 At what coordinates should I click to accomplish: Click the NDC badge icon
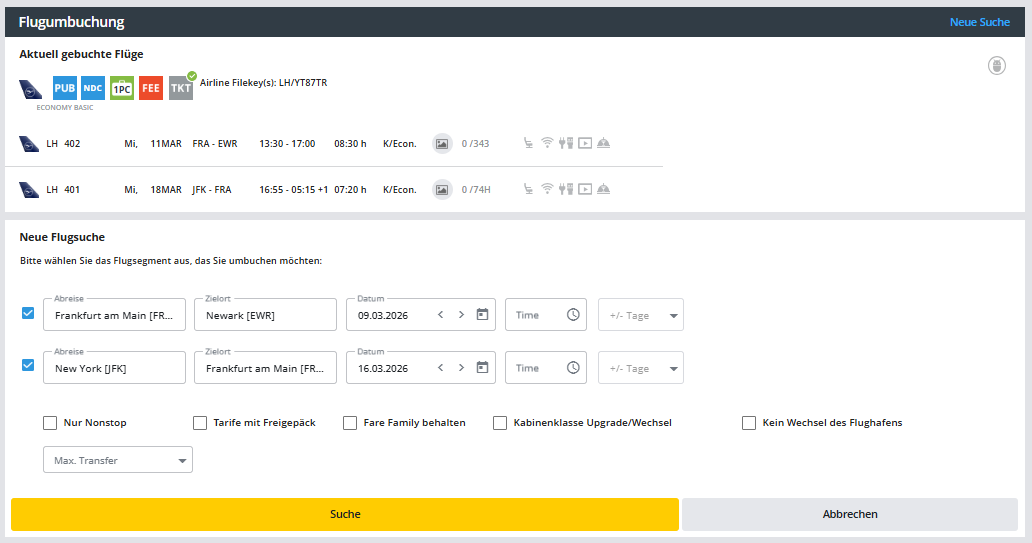93,88
